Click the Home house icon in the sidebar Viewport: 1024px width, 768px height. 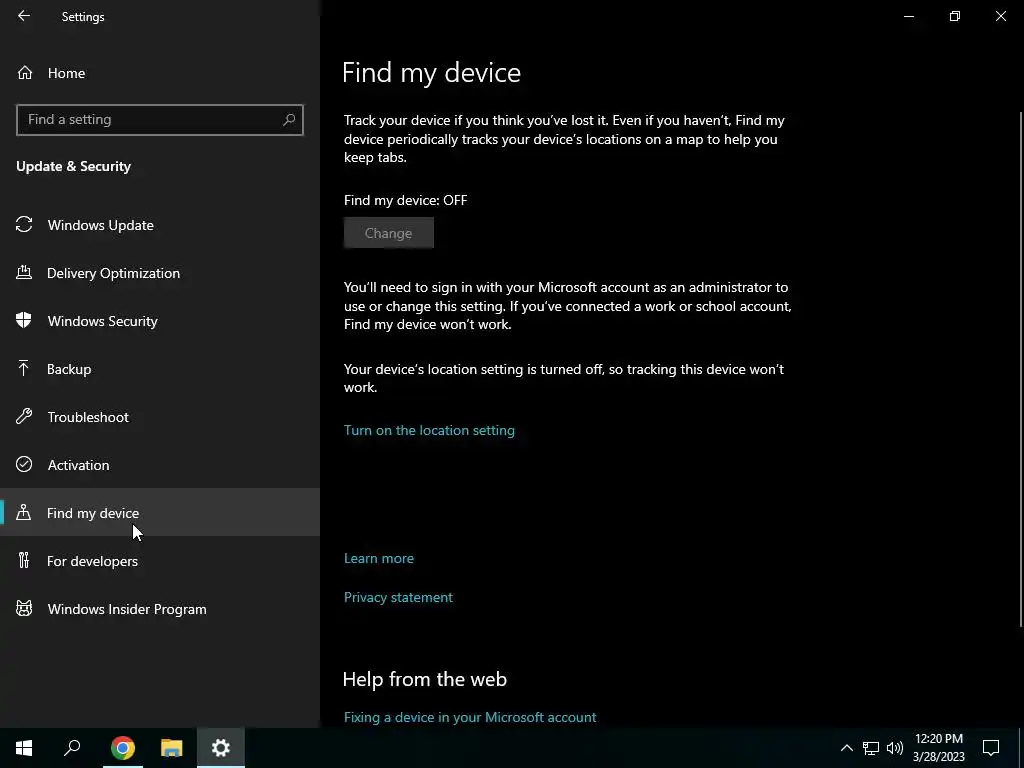point(25,72)
